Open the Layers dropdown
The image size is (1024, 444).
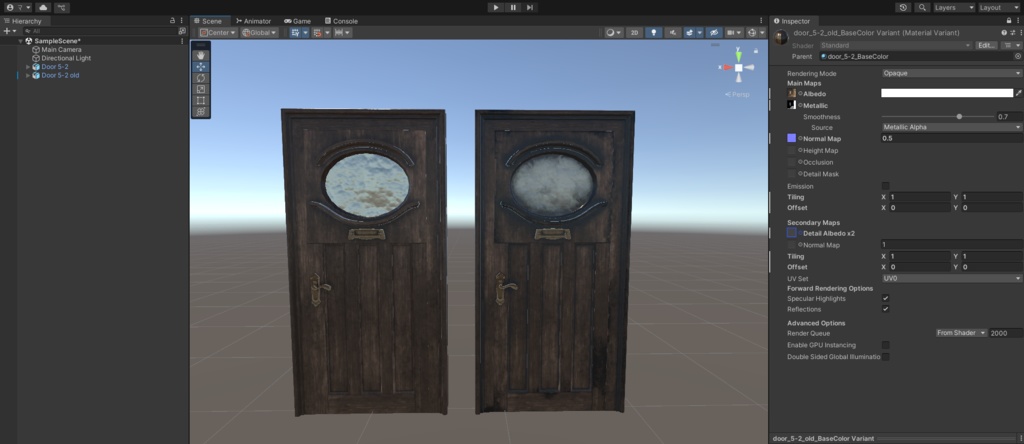tap(953, 7)
